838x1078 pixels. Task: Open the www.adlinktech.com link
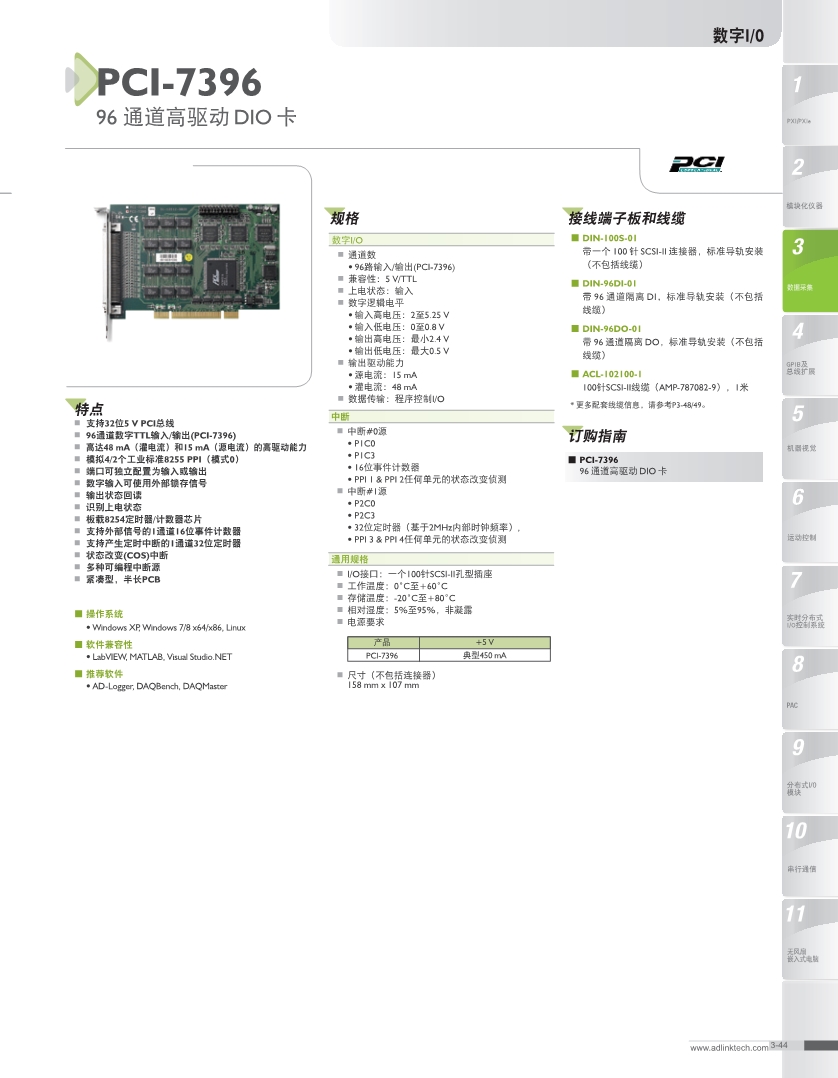[729, 1048]
